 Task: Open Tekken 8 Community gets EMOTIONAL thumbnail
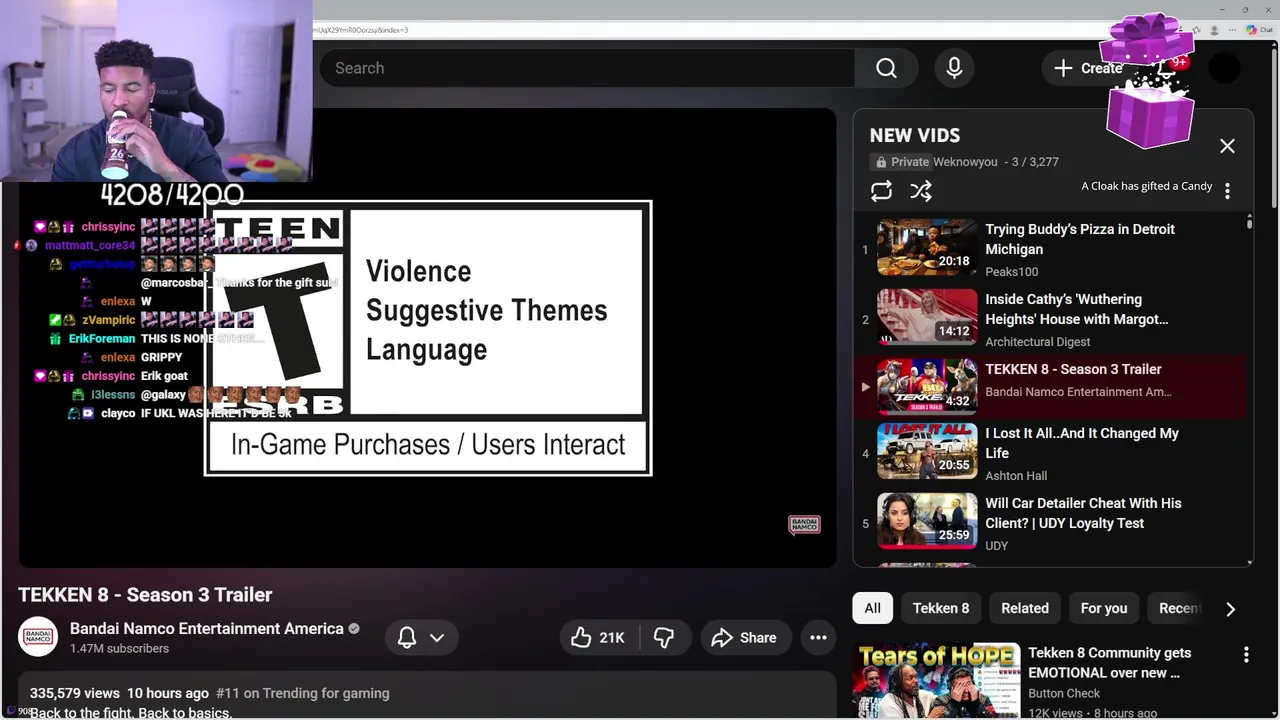click(936, 681)
